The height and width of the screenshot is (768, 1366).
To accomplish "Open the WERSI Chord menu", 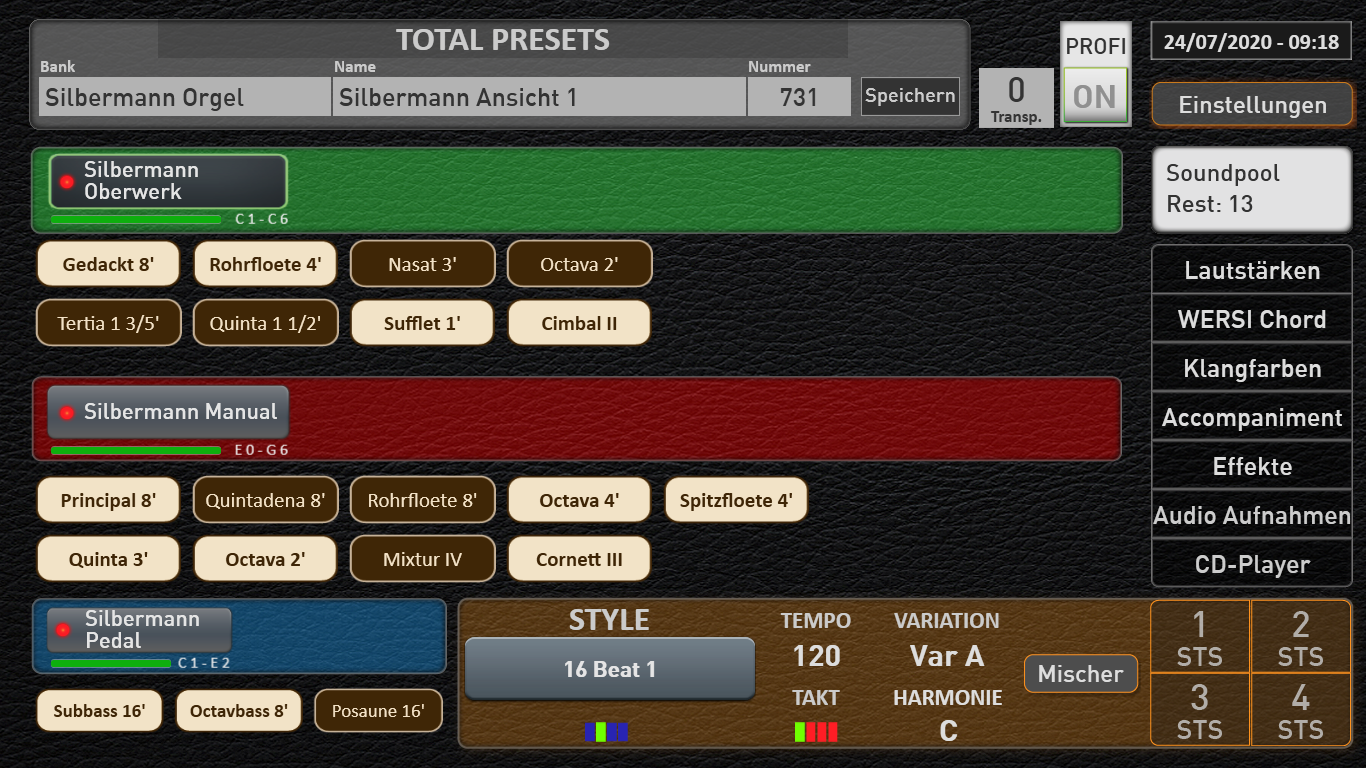I will coord(1252,320).
